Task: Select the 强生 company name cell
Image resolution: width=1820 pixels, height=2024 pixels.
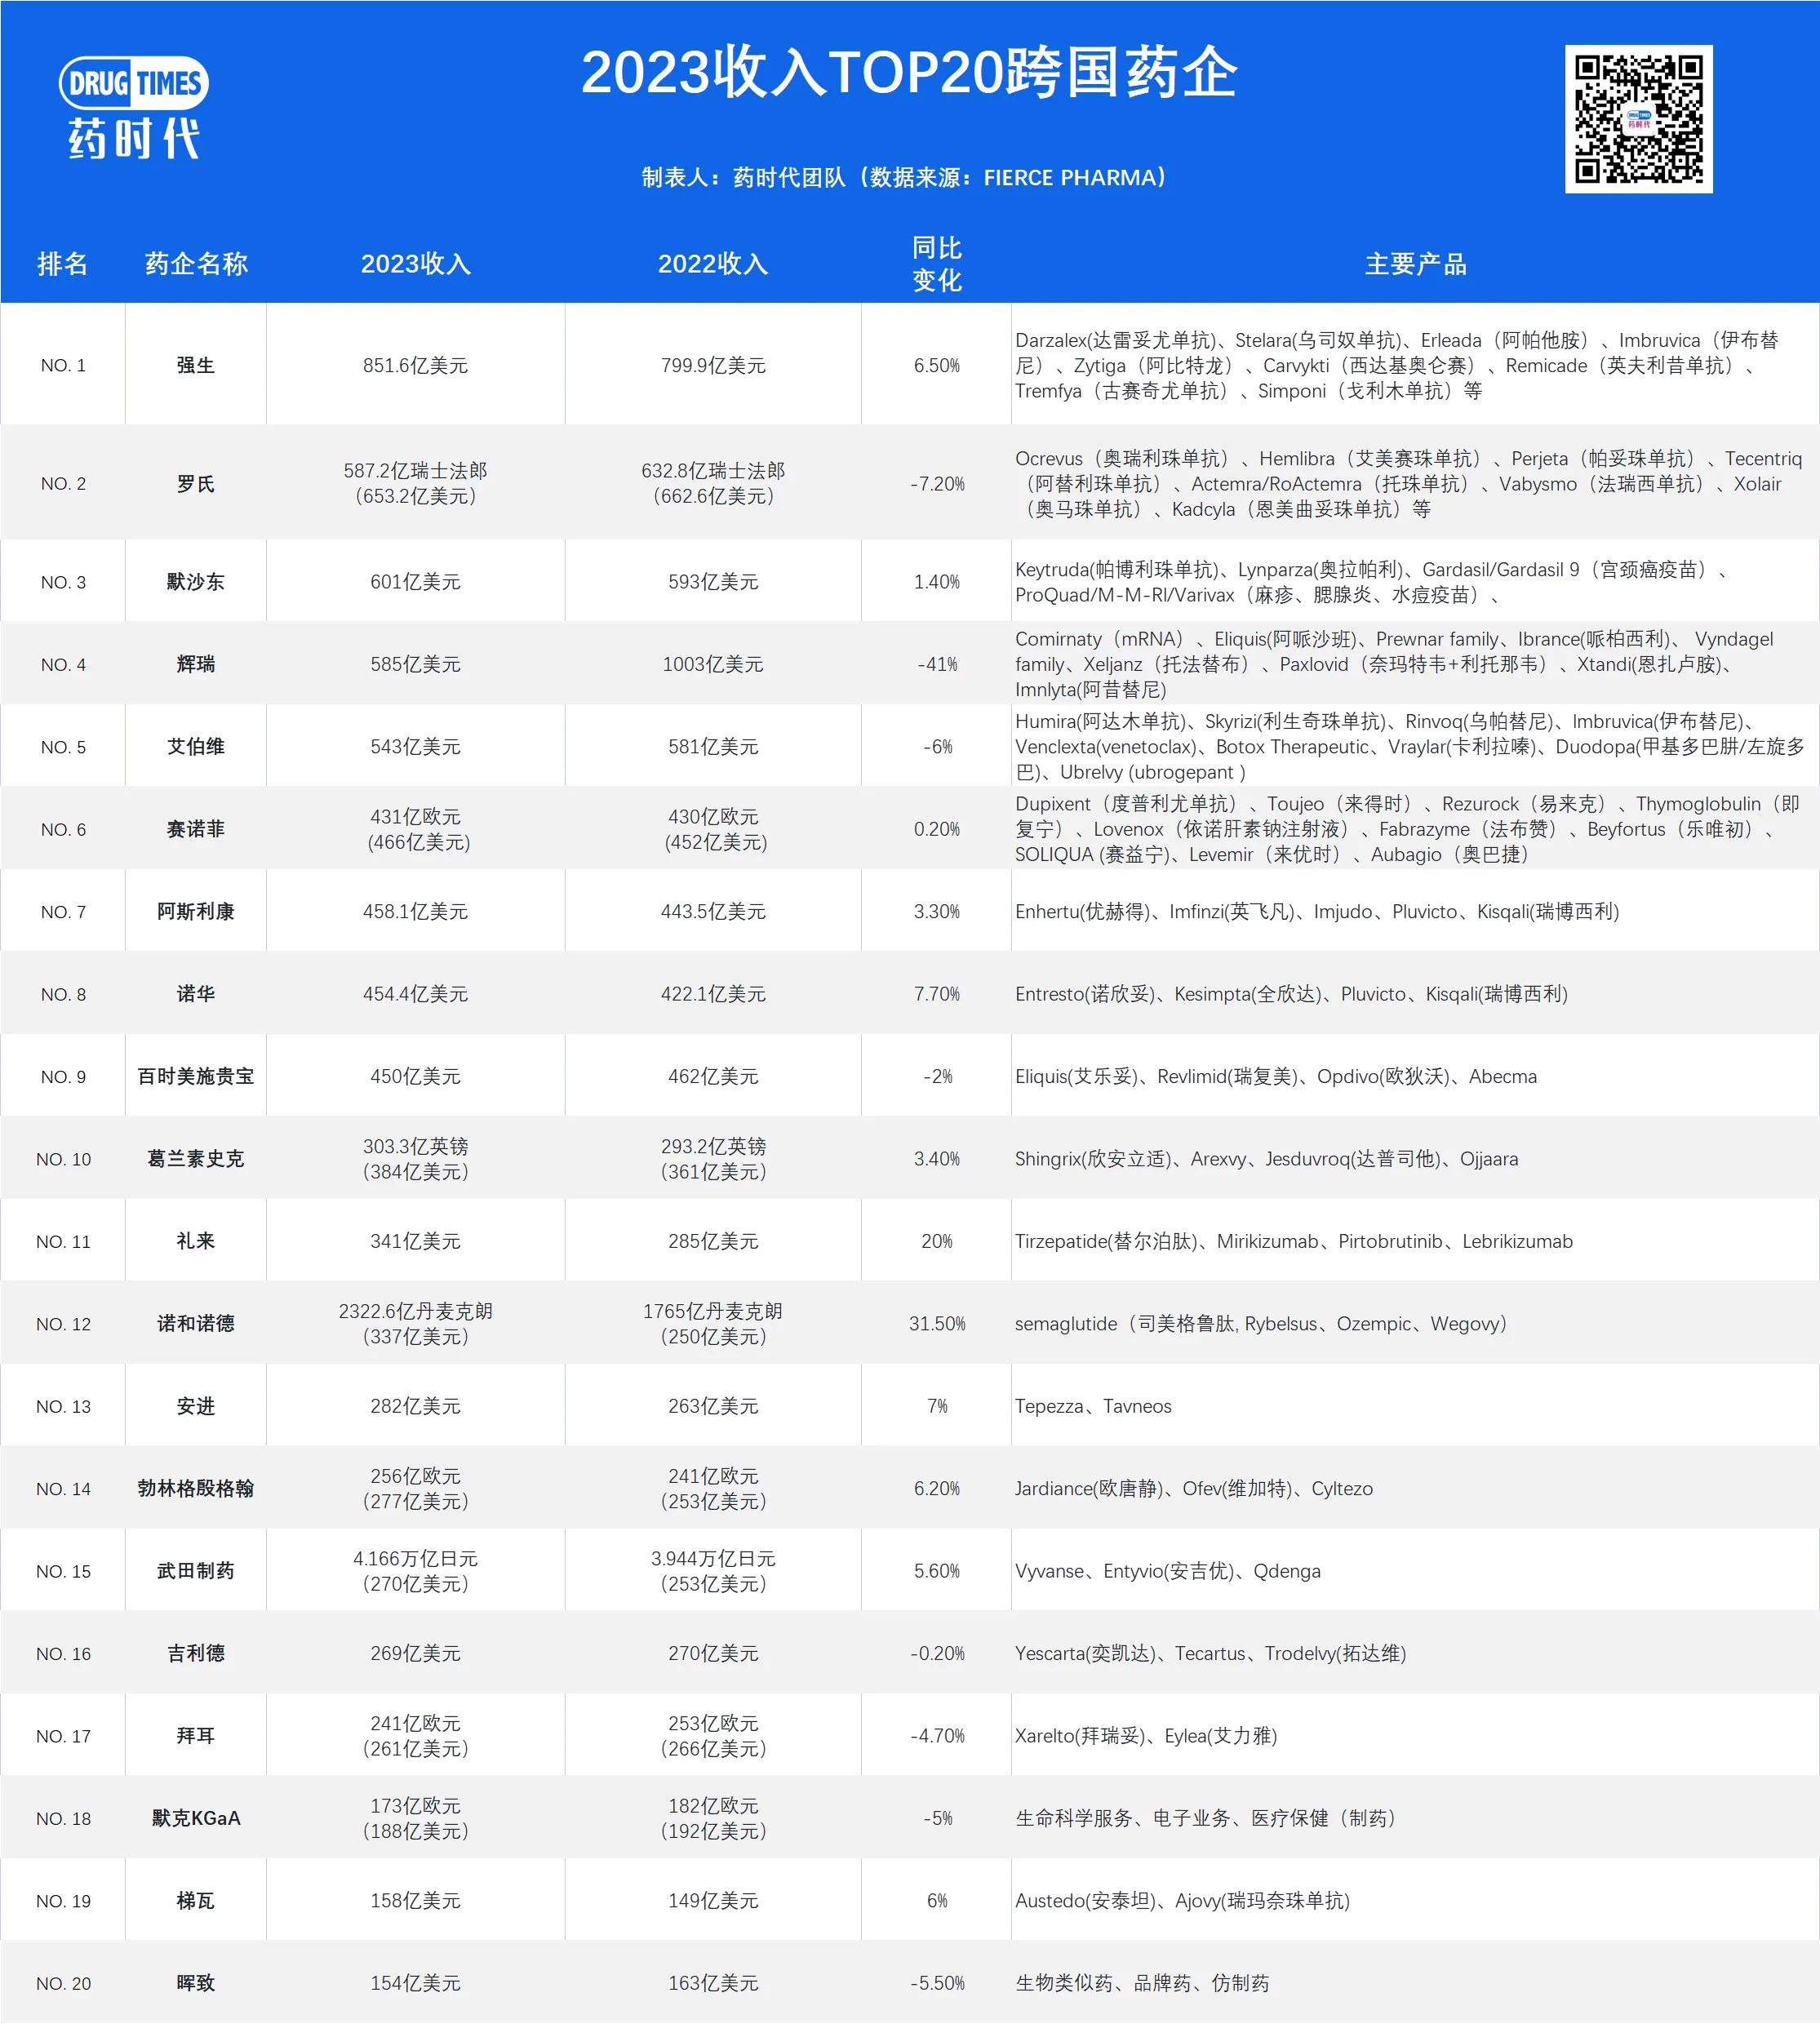Action: click(x=196, y=365)
